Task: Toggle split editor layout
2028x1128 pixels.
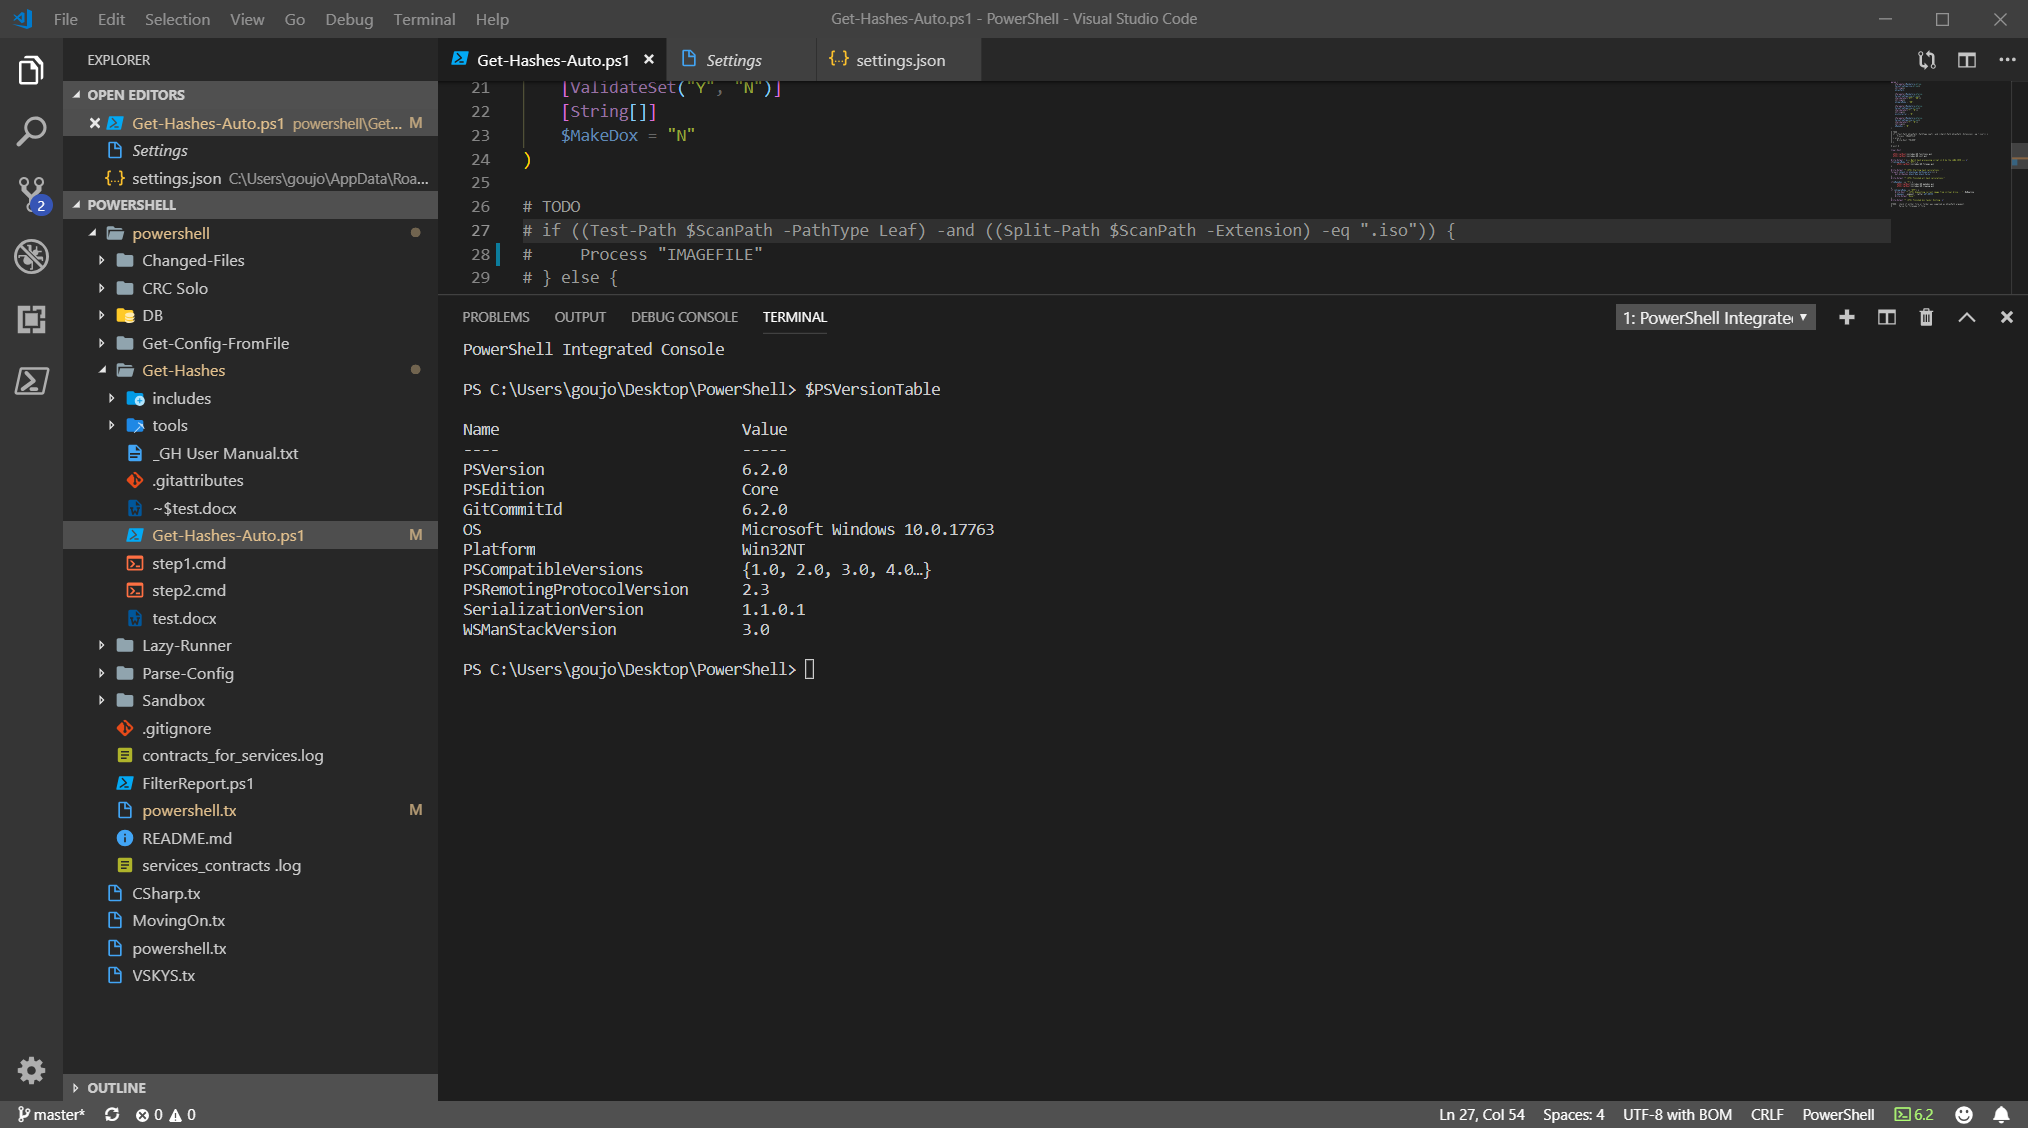Action: click(x=1966, y=60)
